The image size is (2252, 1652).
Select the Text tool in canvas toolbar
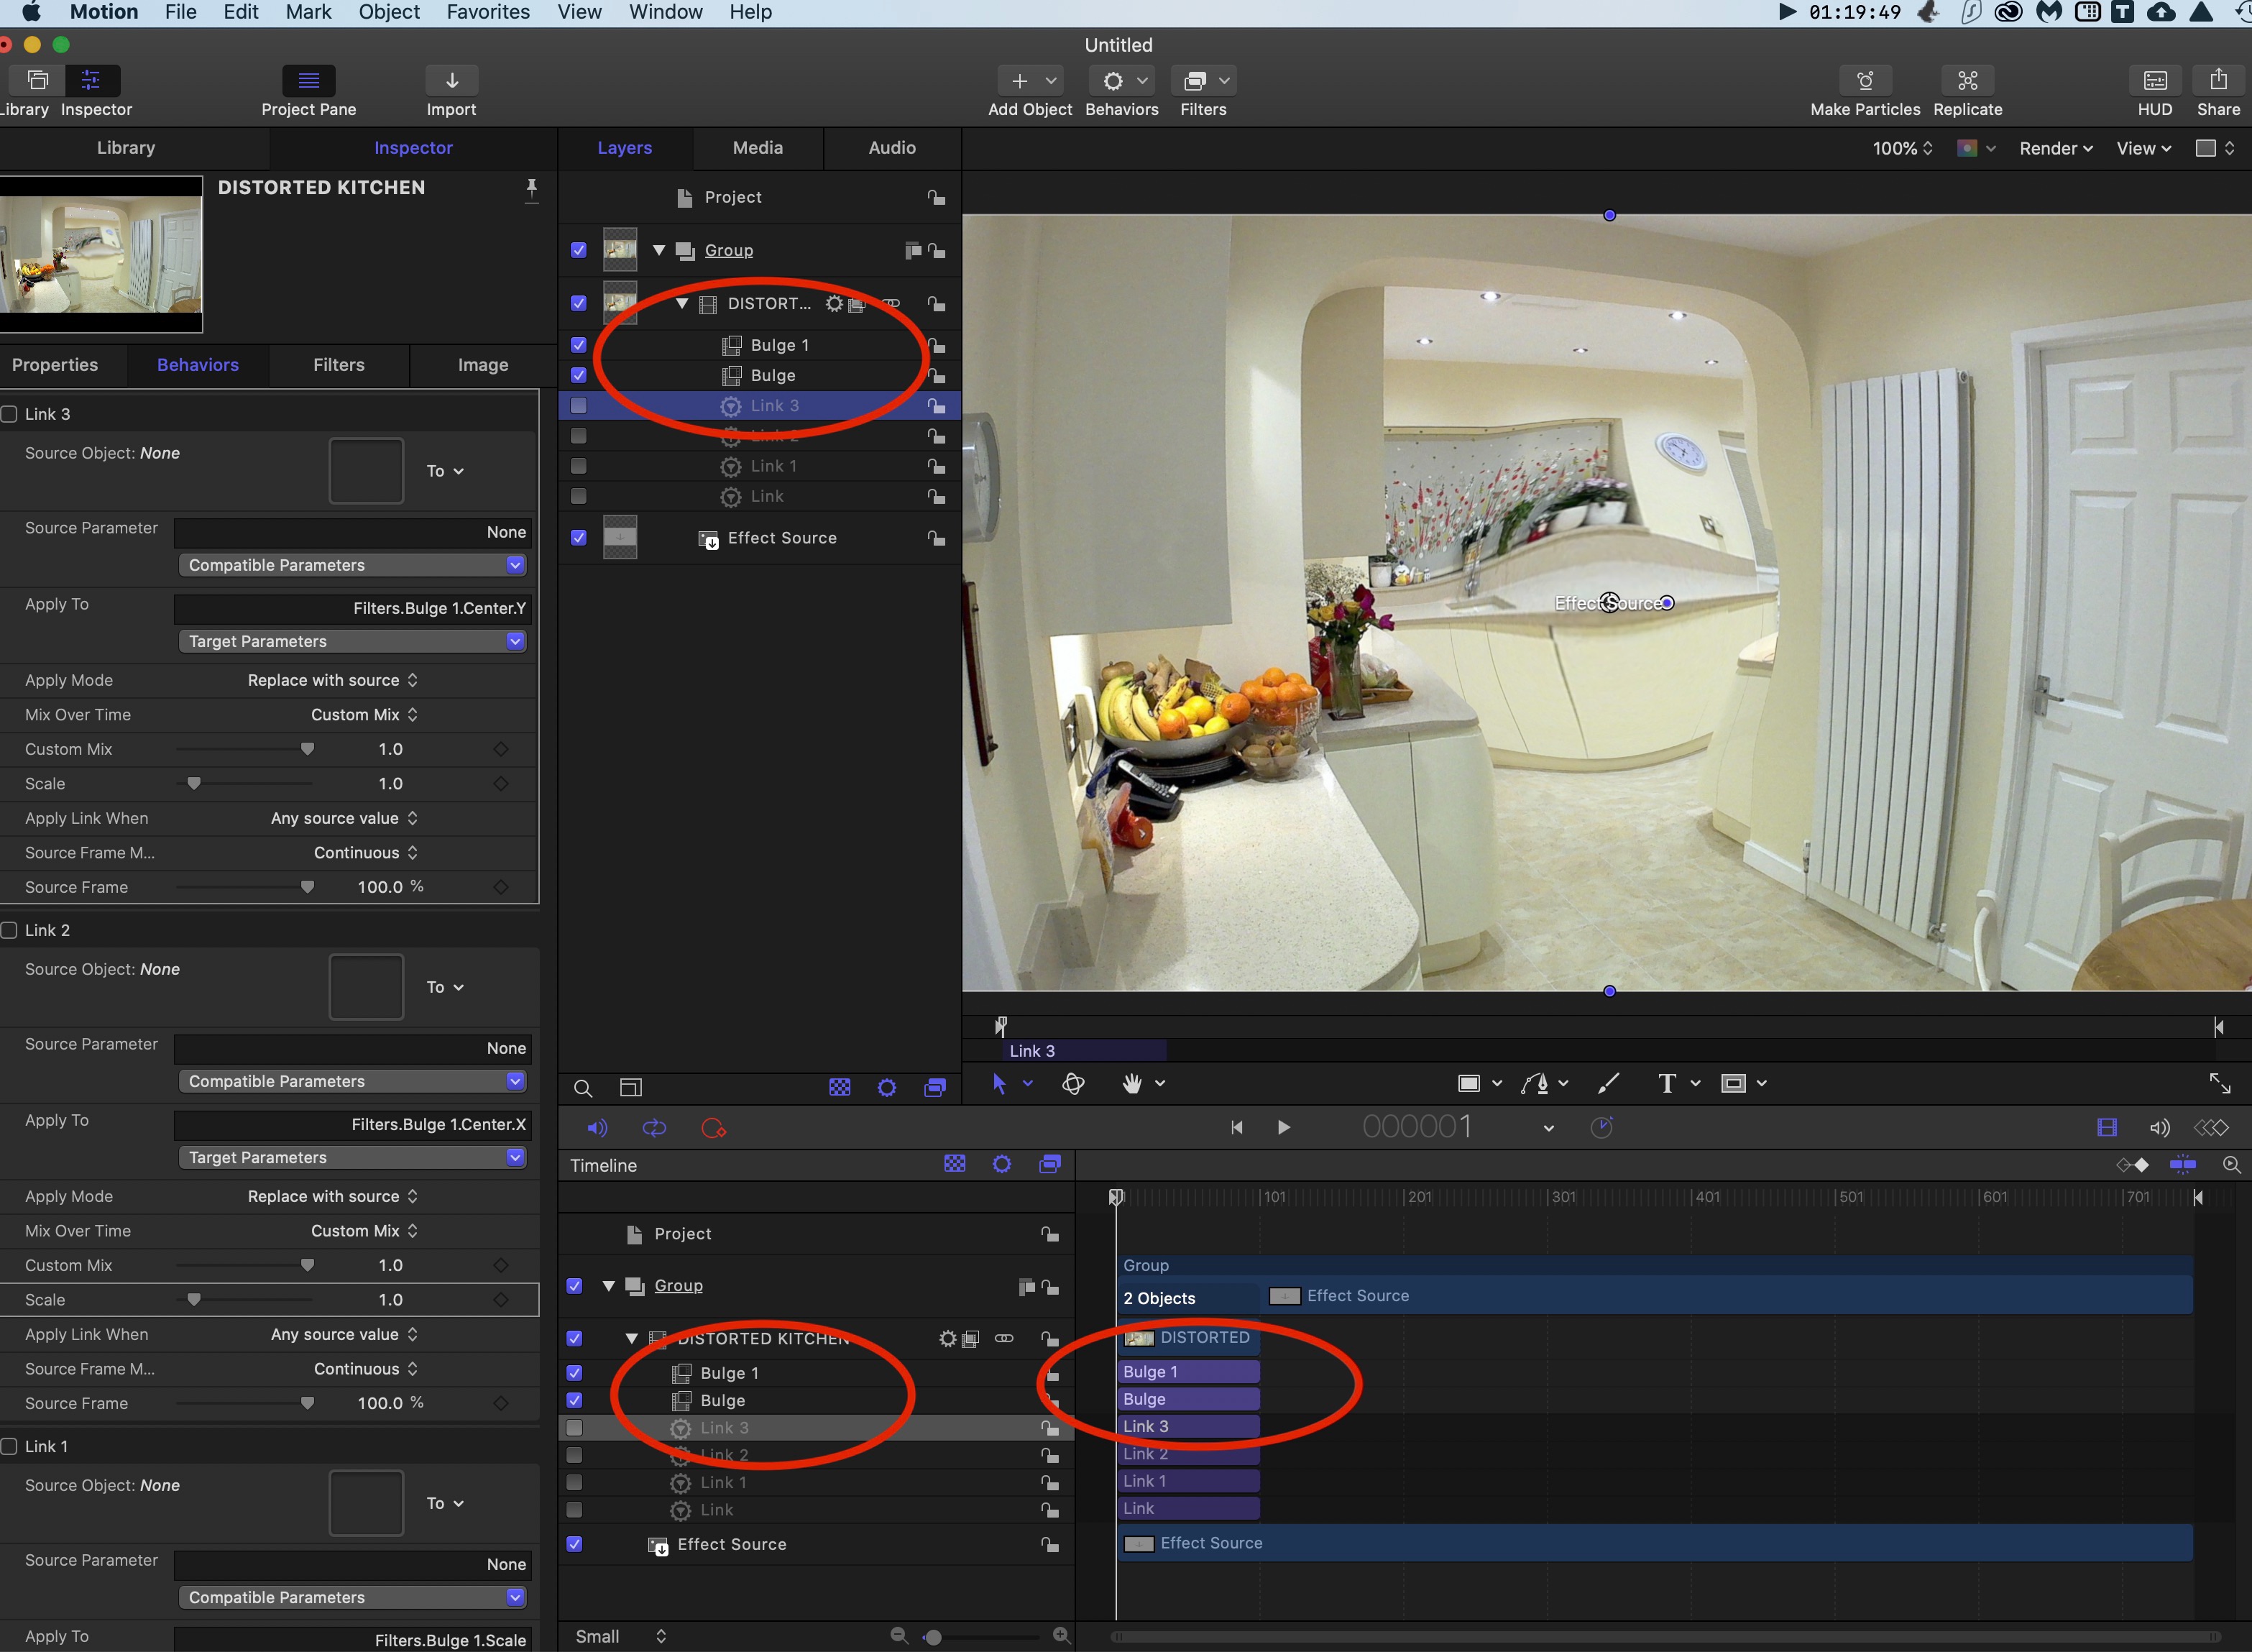pos(1666,1084)
